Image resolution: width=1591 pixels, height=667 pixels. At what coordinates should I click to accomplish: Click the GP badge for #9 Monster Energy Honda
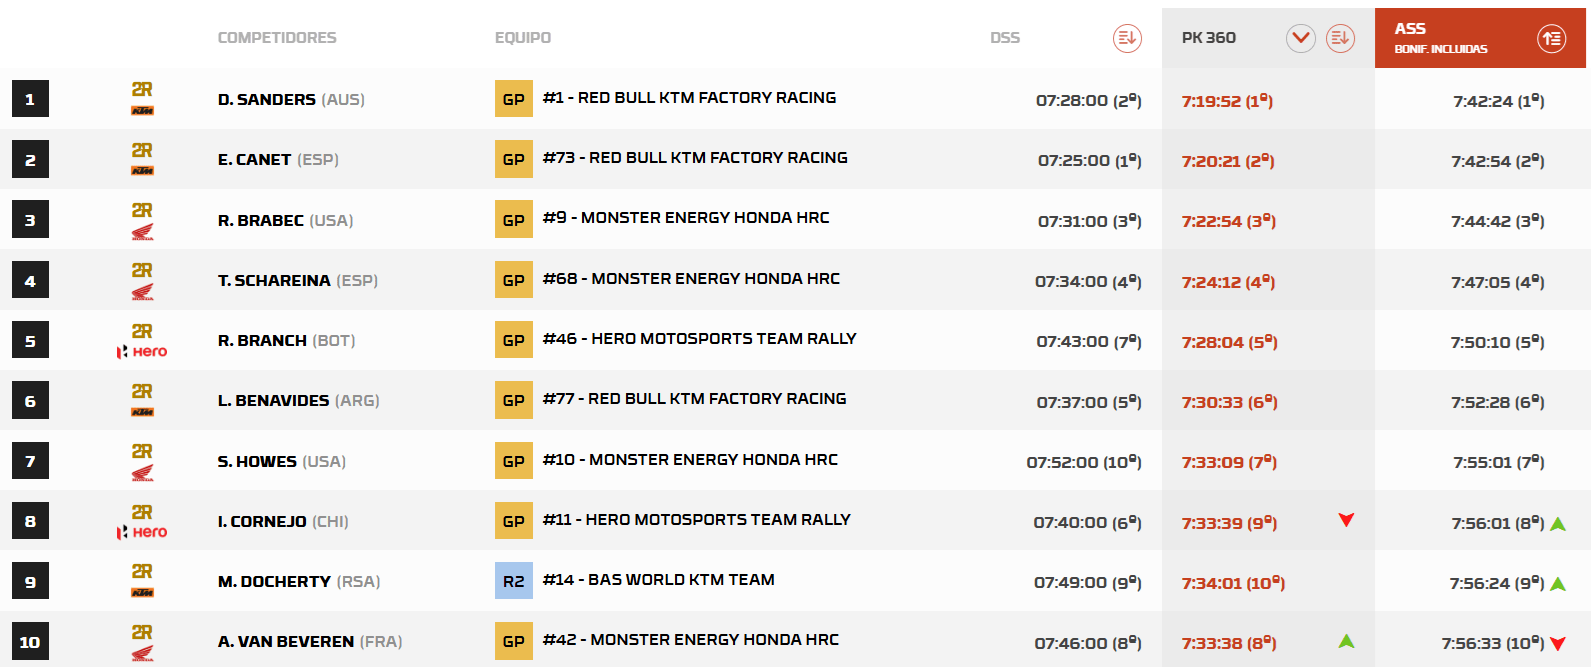pyautogui.click(x=514, y=220)
